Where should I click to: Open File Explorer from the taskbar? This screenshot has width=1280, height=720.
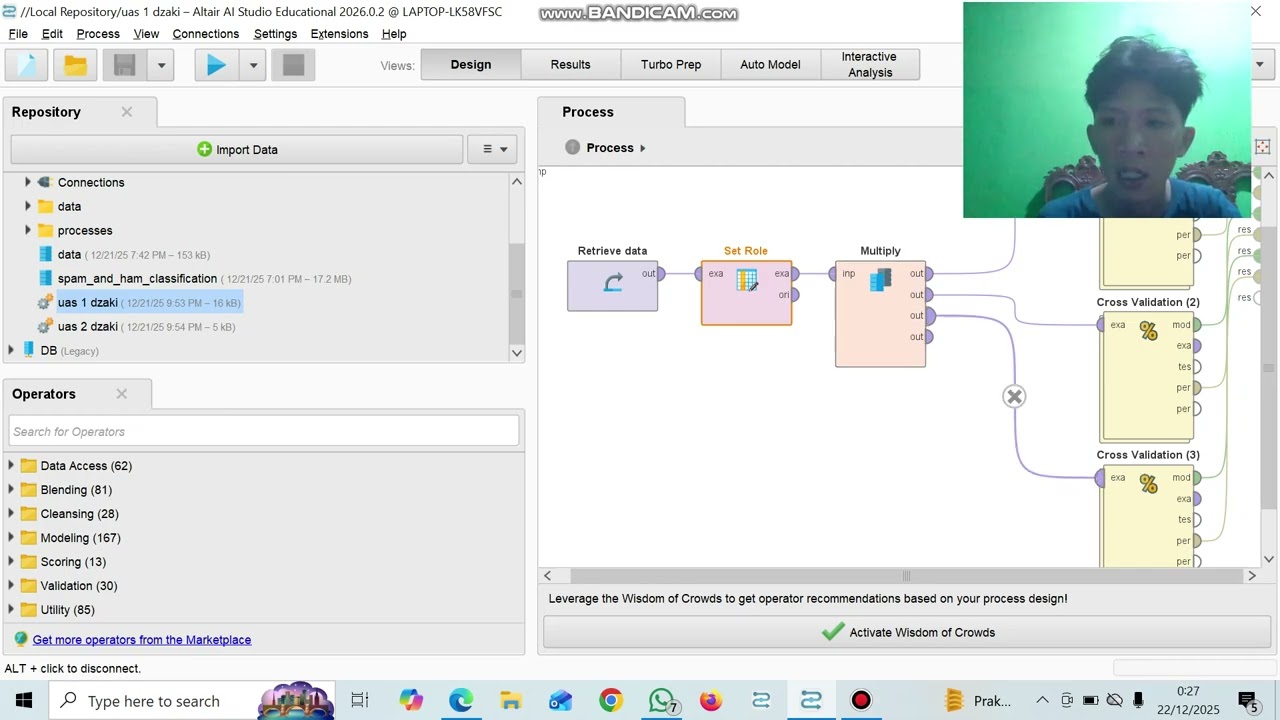click(x=511, y=701)
